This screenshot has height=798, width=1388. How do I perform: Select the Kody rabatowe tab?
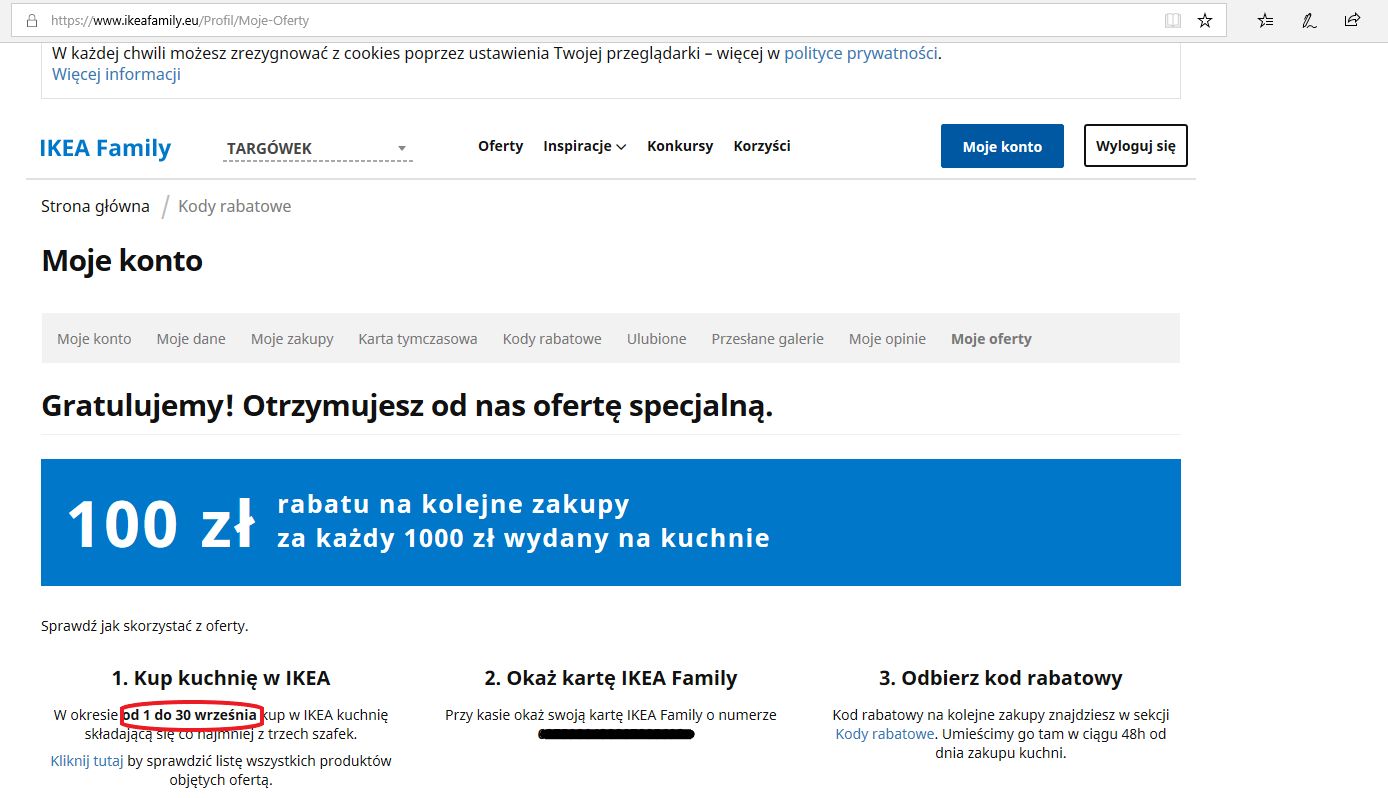click(552, 339)
